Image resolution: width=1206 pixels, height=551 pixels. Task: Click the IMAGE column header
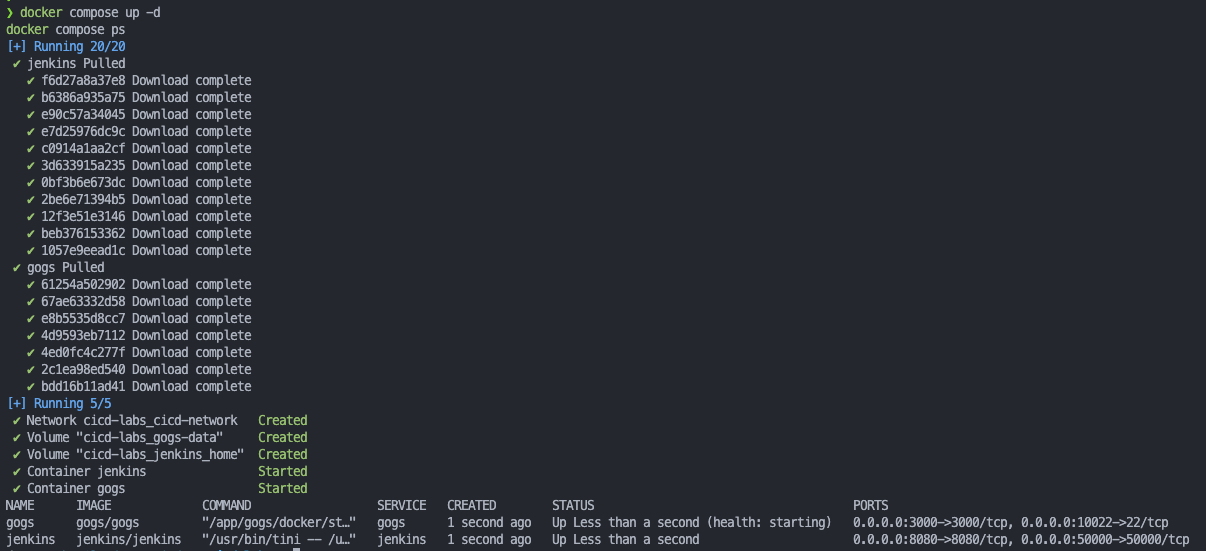click(94, 505)
